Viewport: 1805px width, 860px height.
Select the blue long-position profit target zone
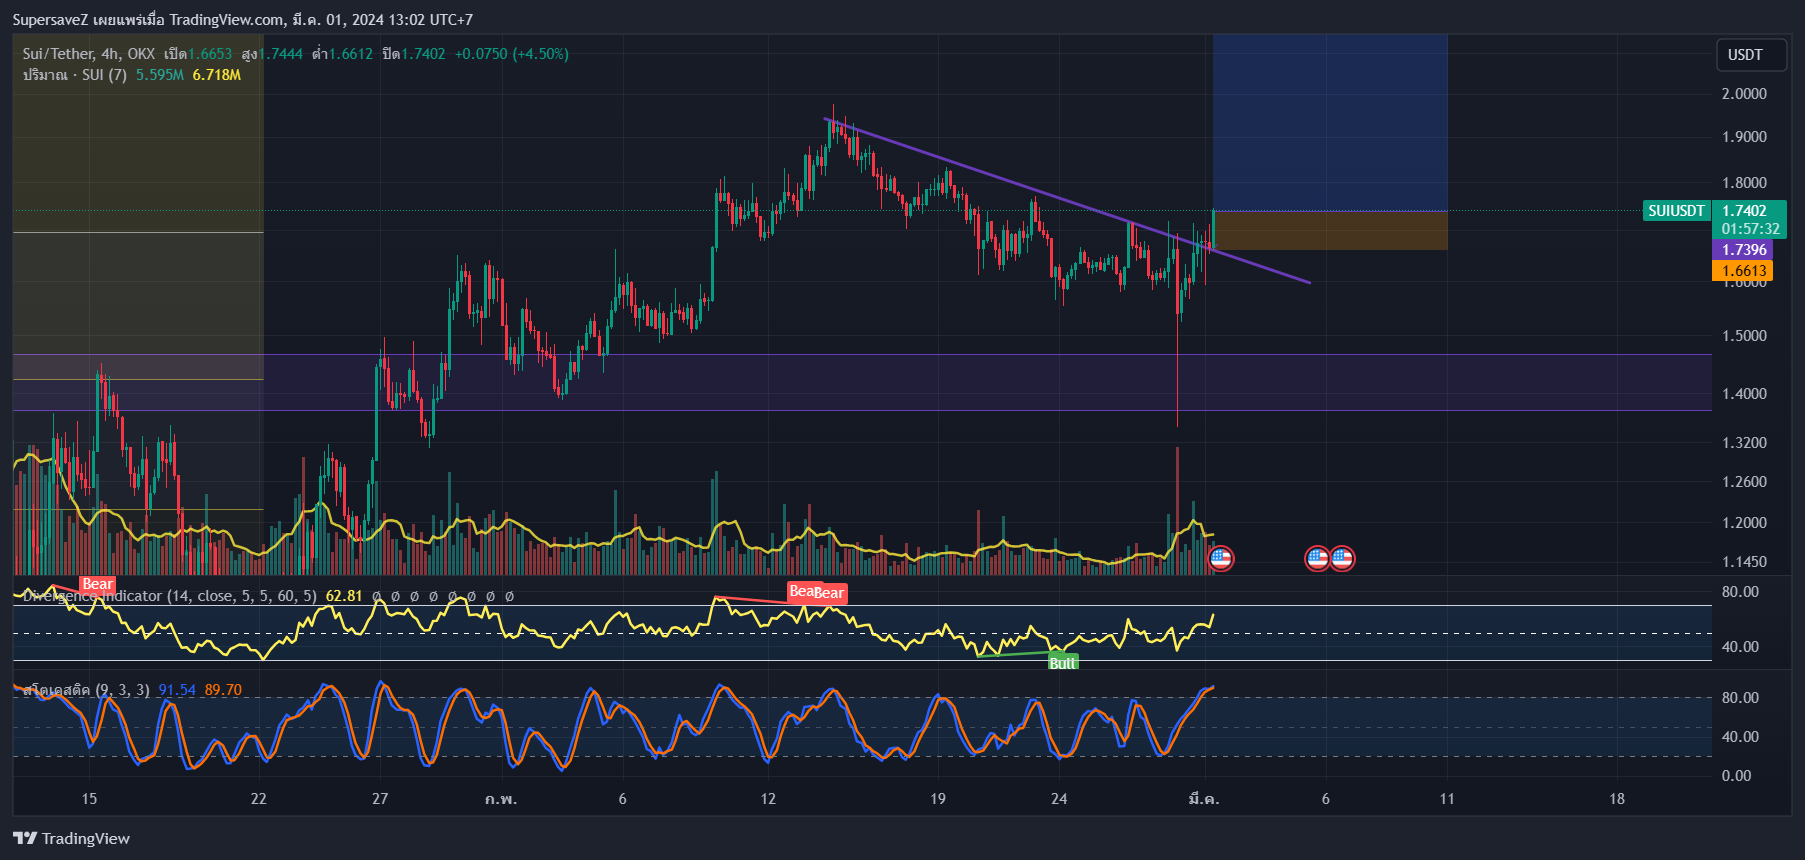coord(1330,122)
